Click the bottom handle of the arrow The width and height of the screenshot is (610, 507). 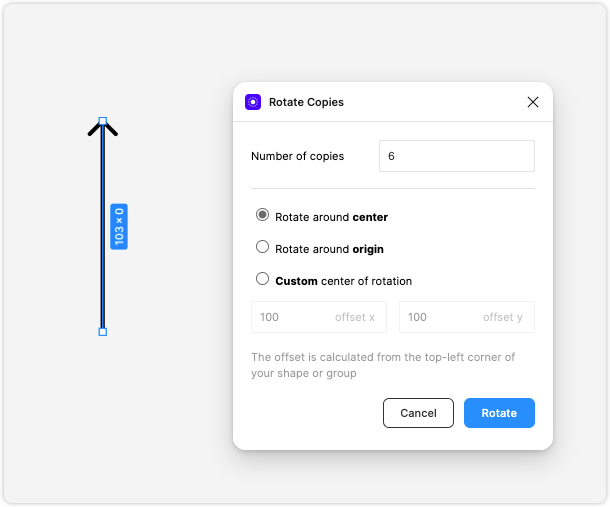(x=103, y=332)
